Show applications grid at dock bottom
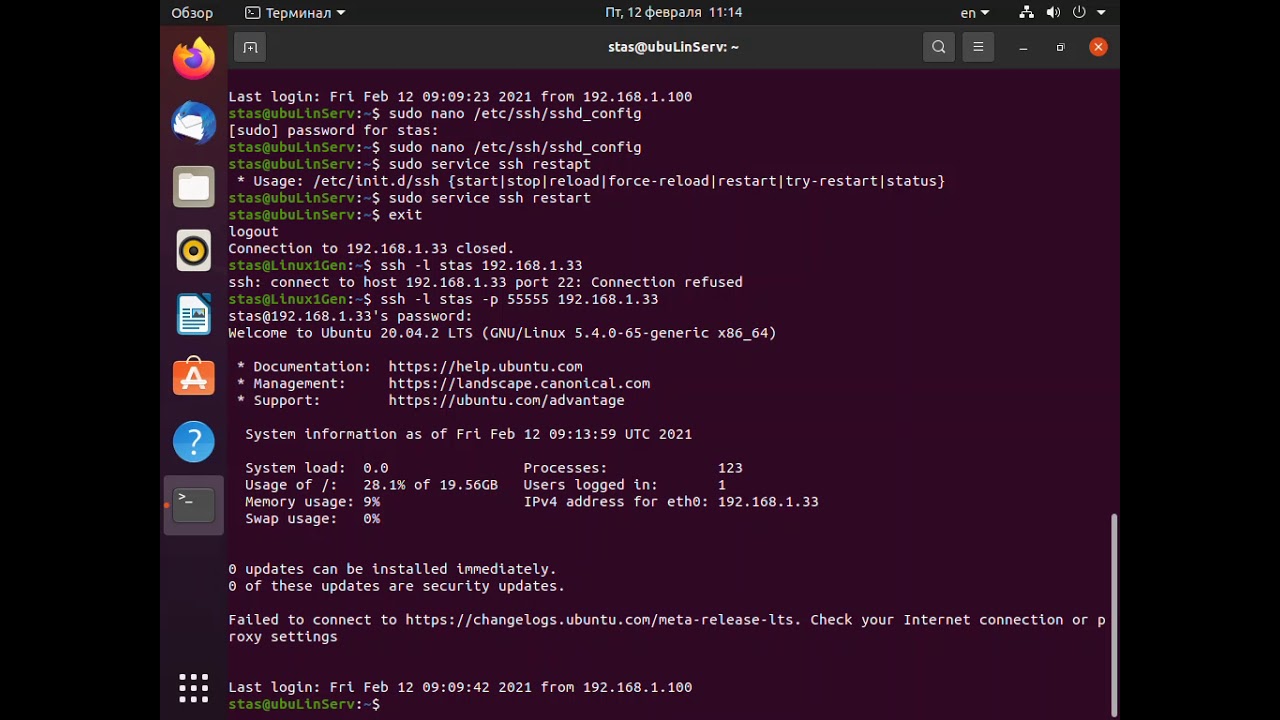1280x720 pixels. tap(194, 688)
